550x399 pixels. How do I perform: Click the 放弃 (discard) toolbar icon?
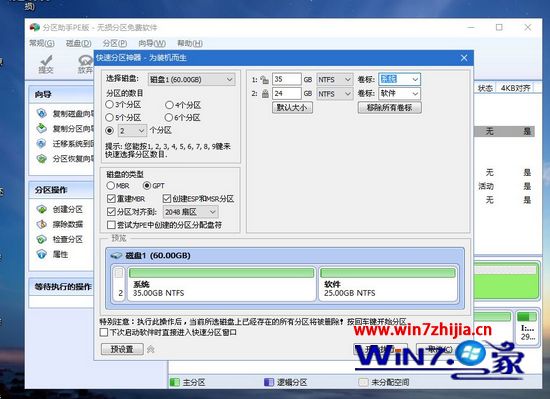[86, 60]
